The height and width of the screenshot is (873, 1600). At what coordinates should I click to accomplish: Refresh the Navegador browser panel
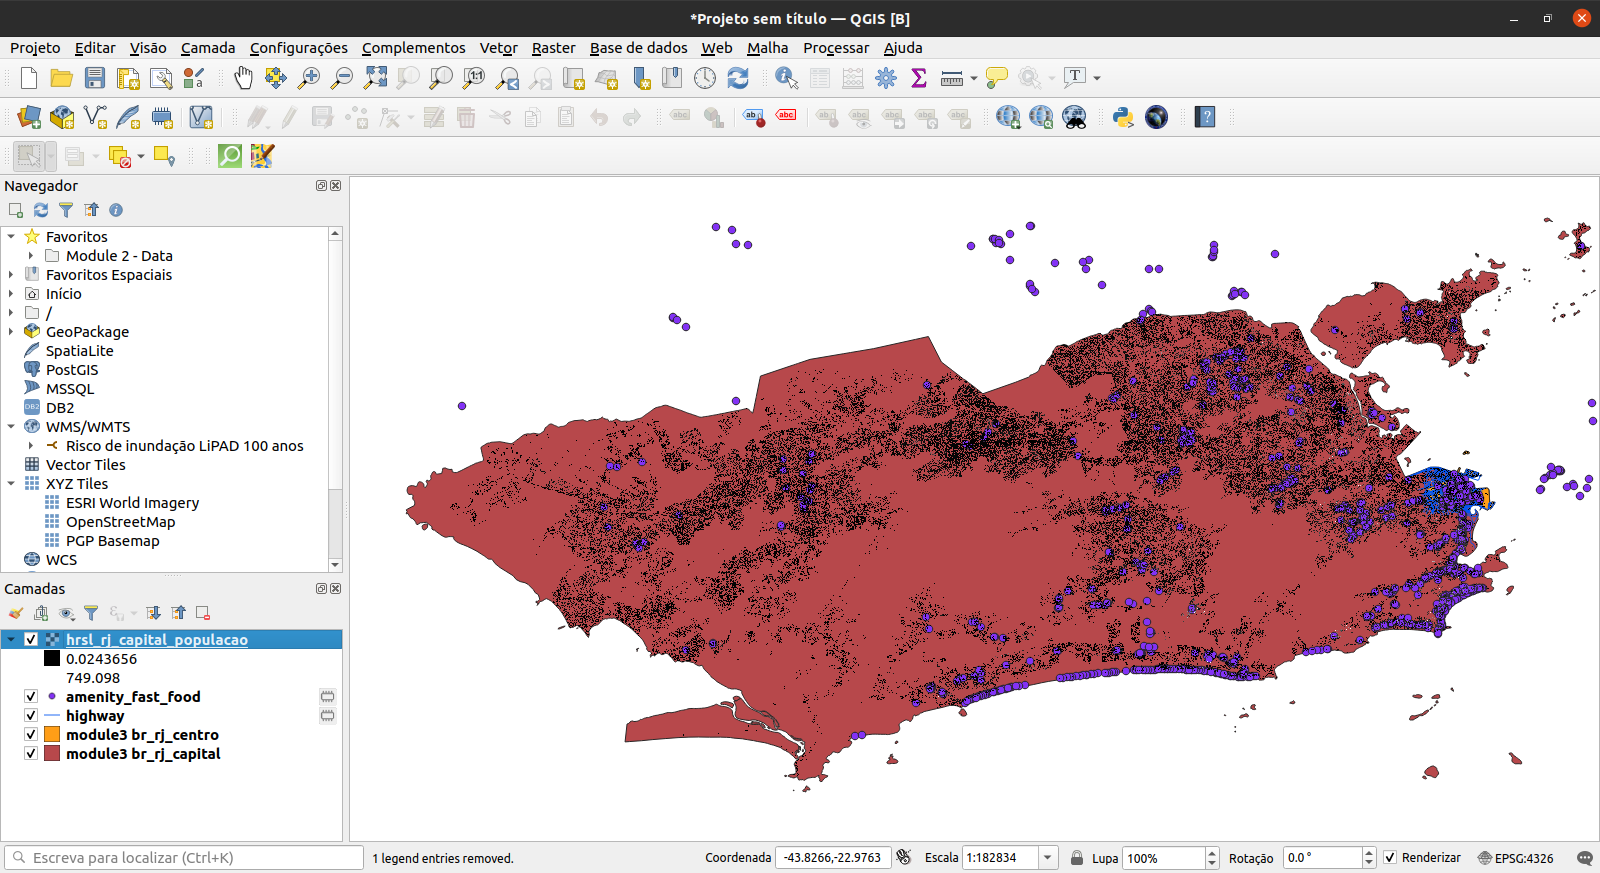point(41,210)
